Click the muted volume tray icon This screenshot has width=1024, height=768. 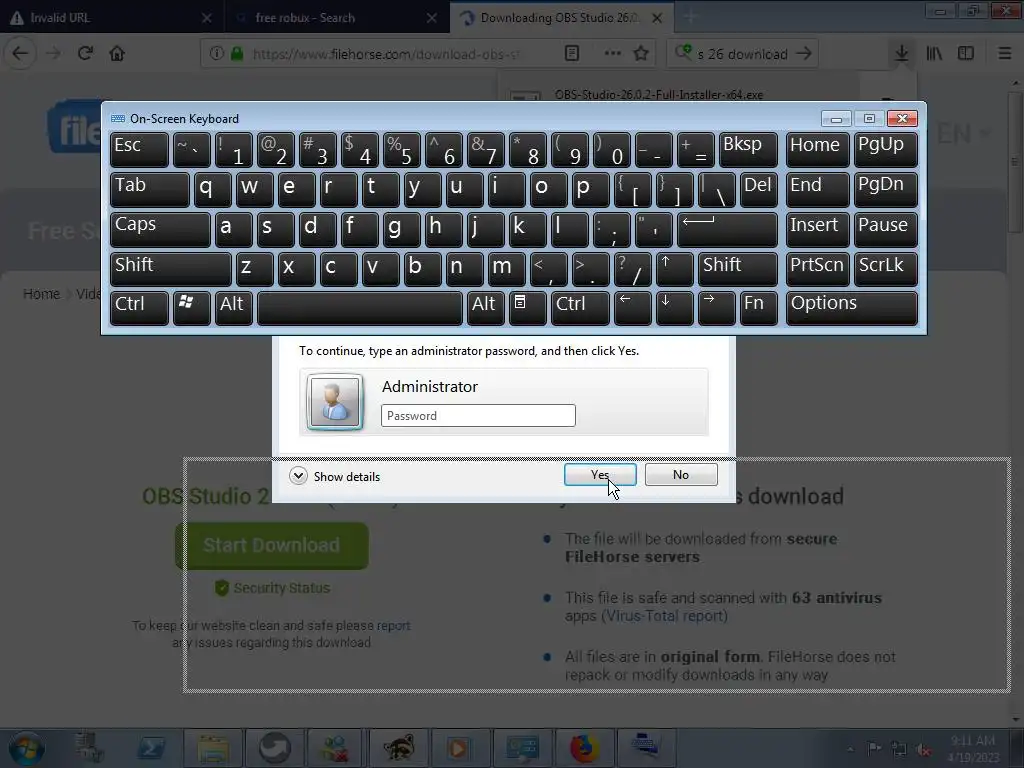click(x=923, y=748)
